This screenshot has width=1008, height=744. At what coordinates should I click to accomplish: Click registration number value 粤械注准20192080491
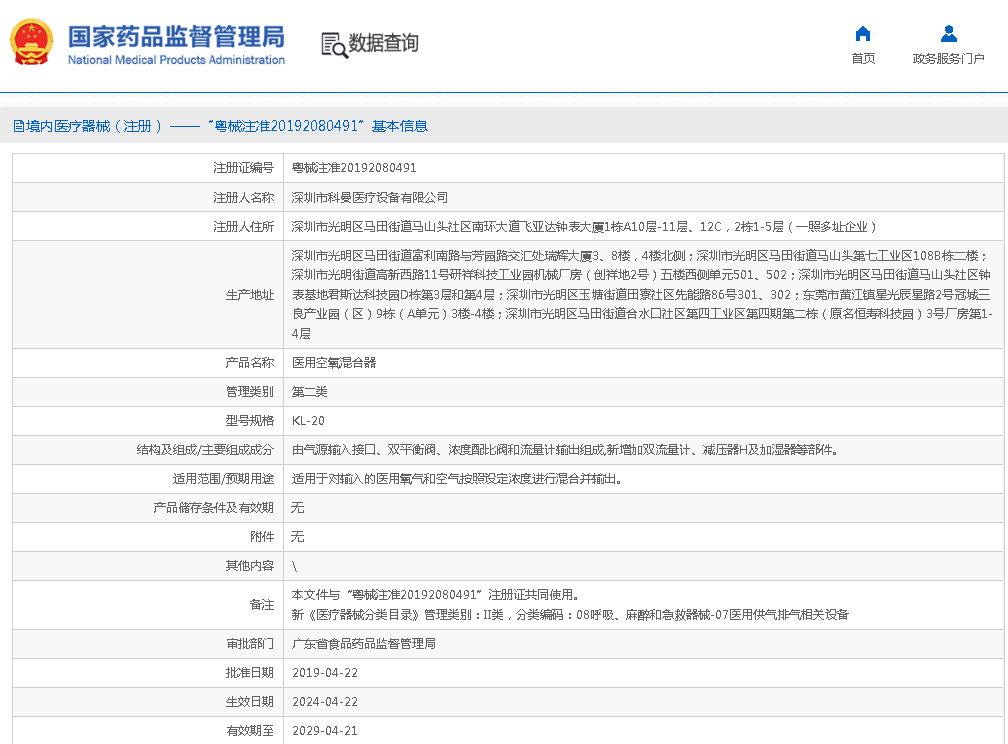pyautogui.click(x=354, y=168)
